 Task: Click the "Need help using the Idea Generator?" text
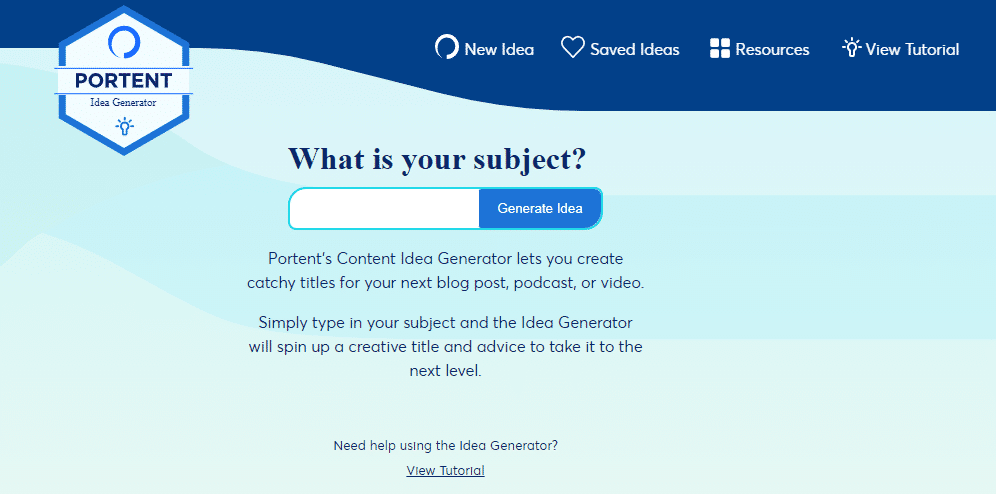point(445,446)
